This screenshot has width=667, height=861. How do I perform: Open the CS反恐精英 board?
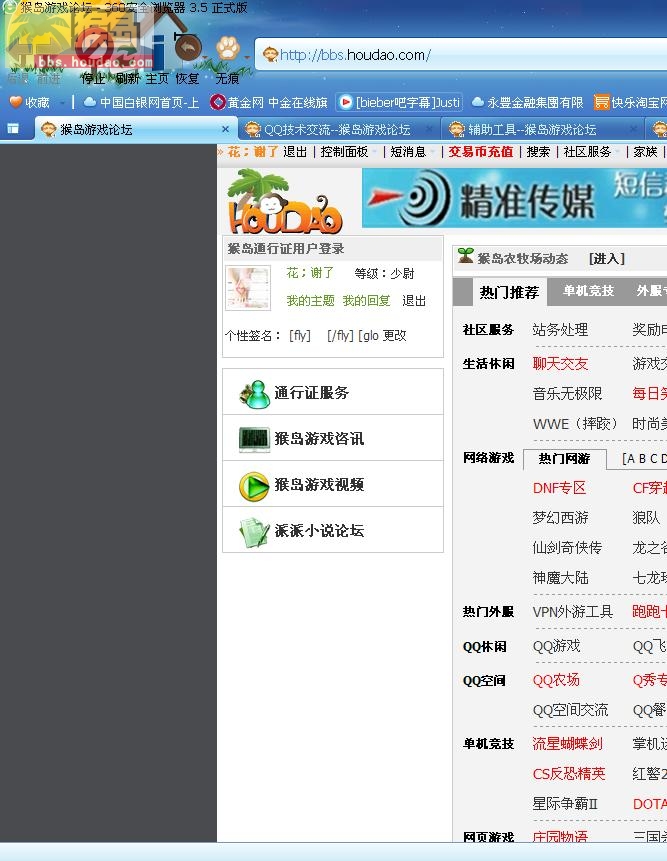pos(569,774)
